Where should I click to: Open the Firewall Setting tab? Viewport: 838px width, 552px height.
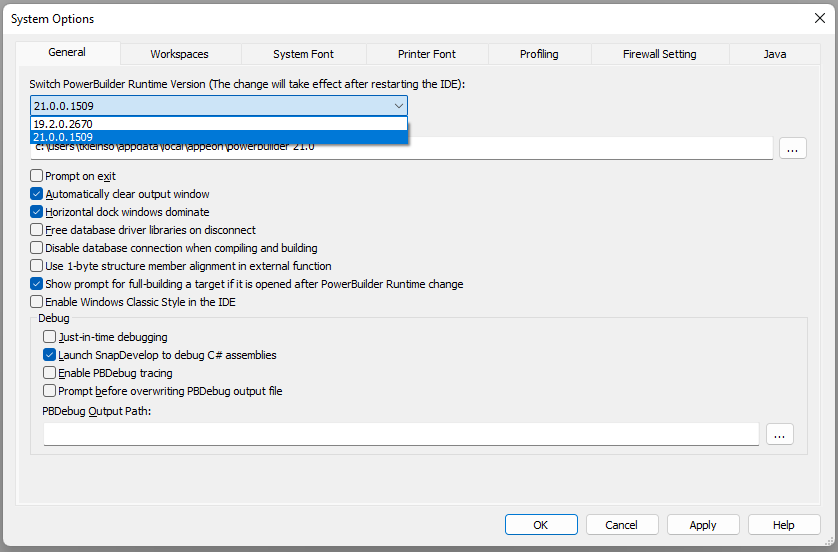click(x=659, y=54)
